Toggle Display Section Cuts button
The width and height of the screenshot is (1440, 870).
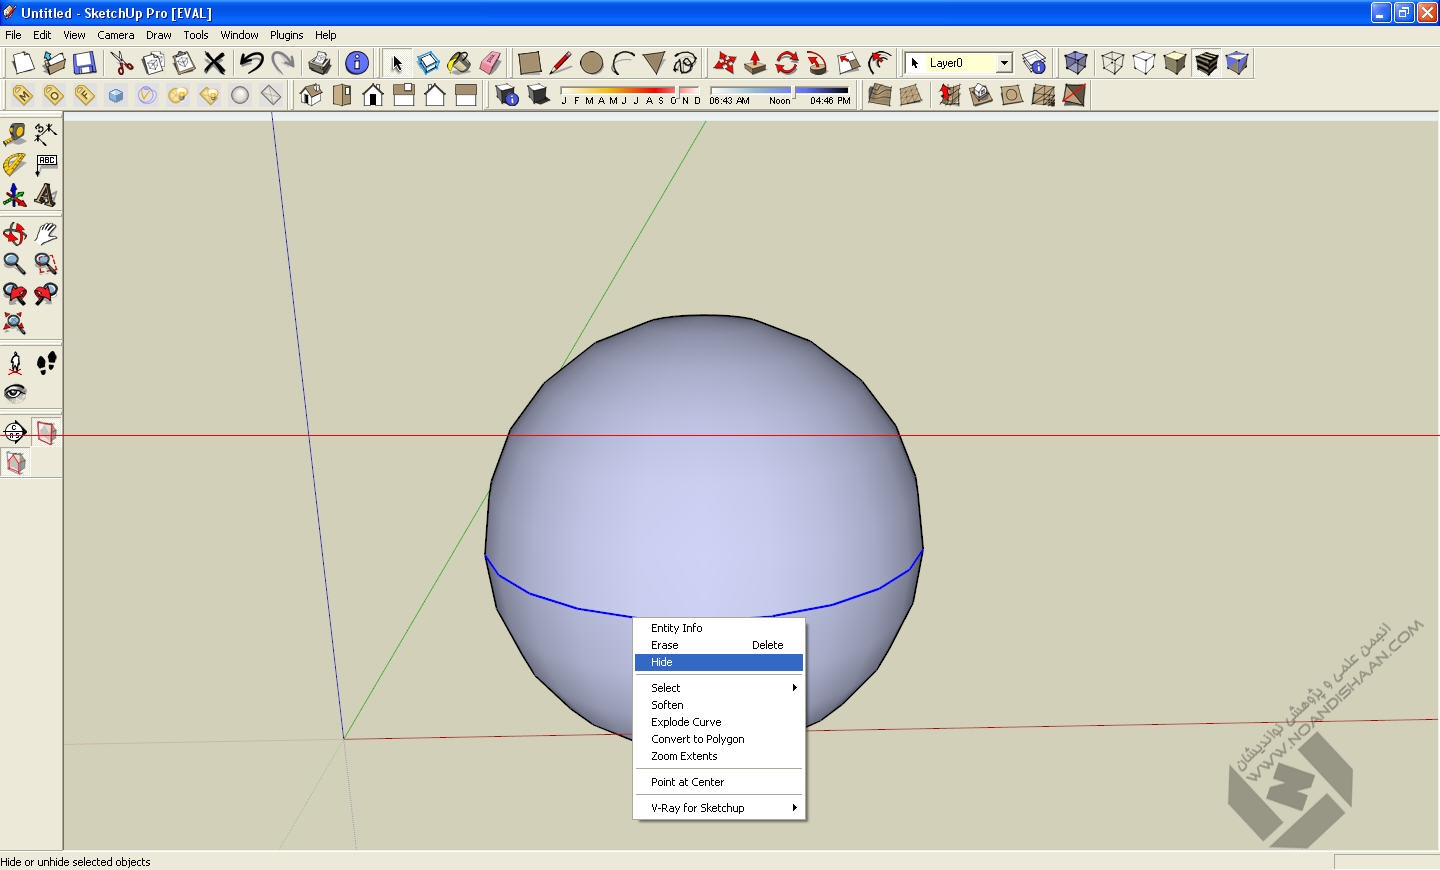tap(16, 463)
